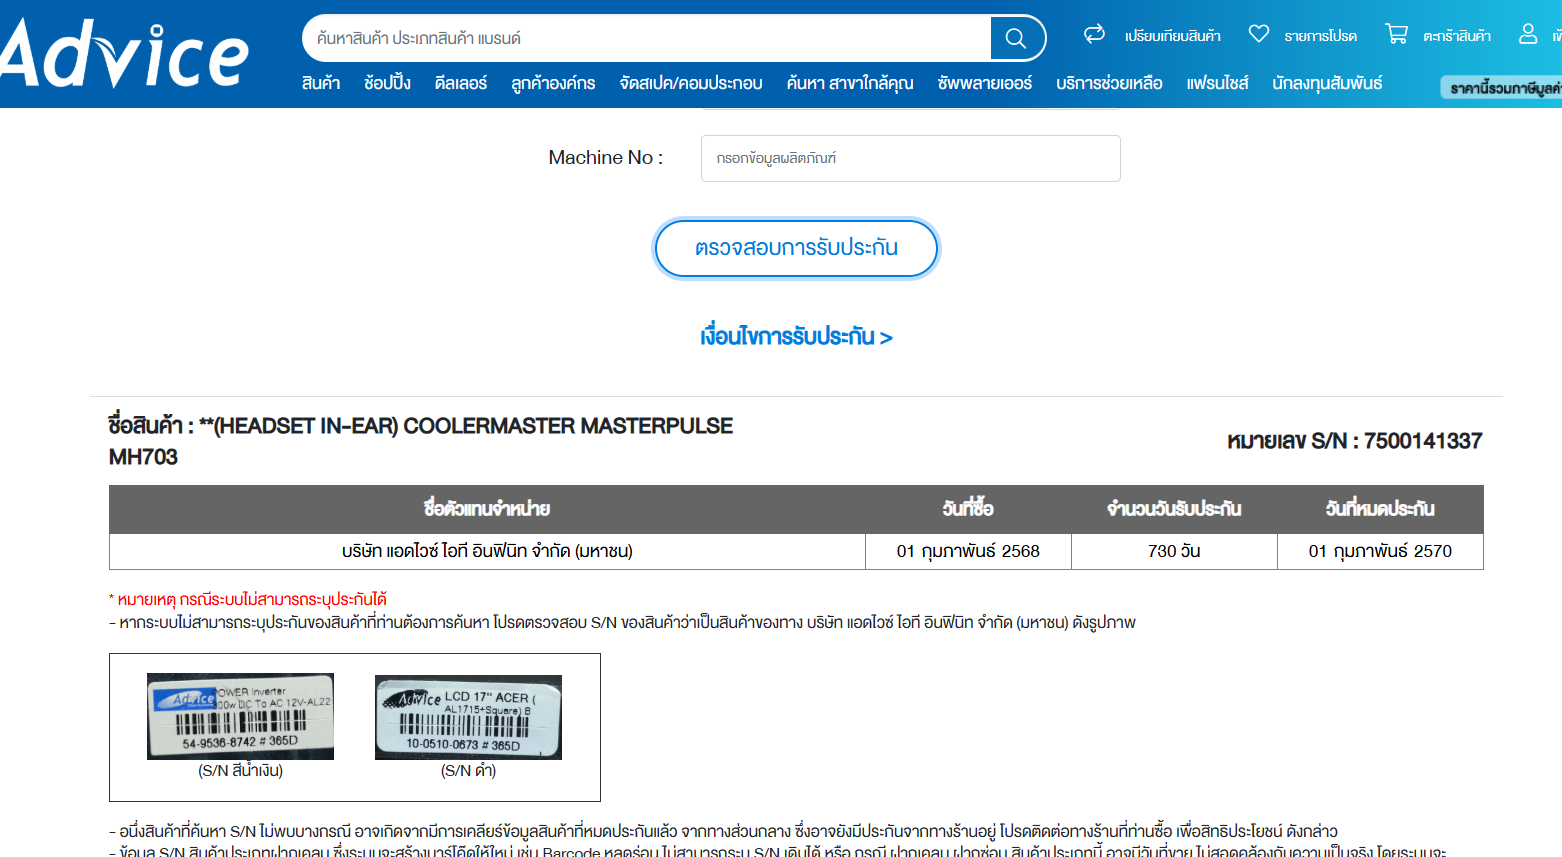The height and width of the screenshot is (857, 1562).
Task: Click the Machine No input field
Action: click(x=910, y=158)
